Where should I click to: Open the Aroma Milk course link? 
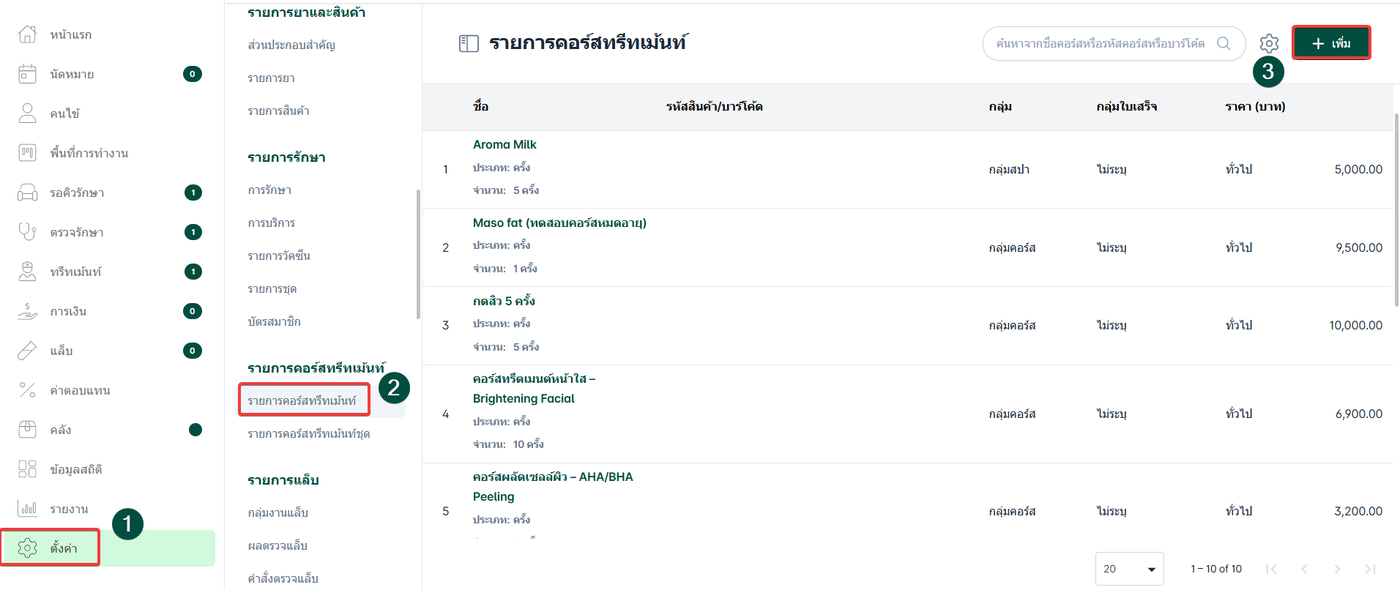505,145
